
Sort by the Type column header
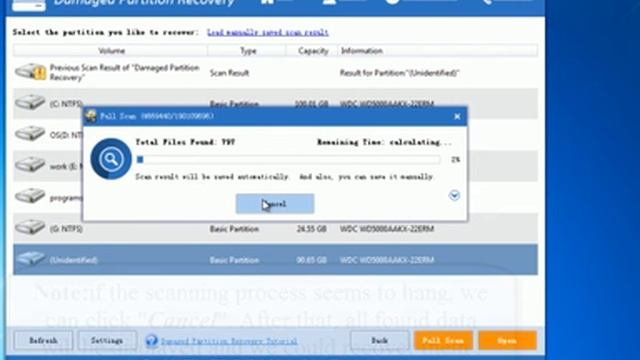(x=247, y=51)
